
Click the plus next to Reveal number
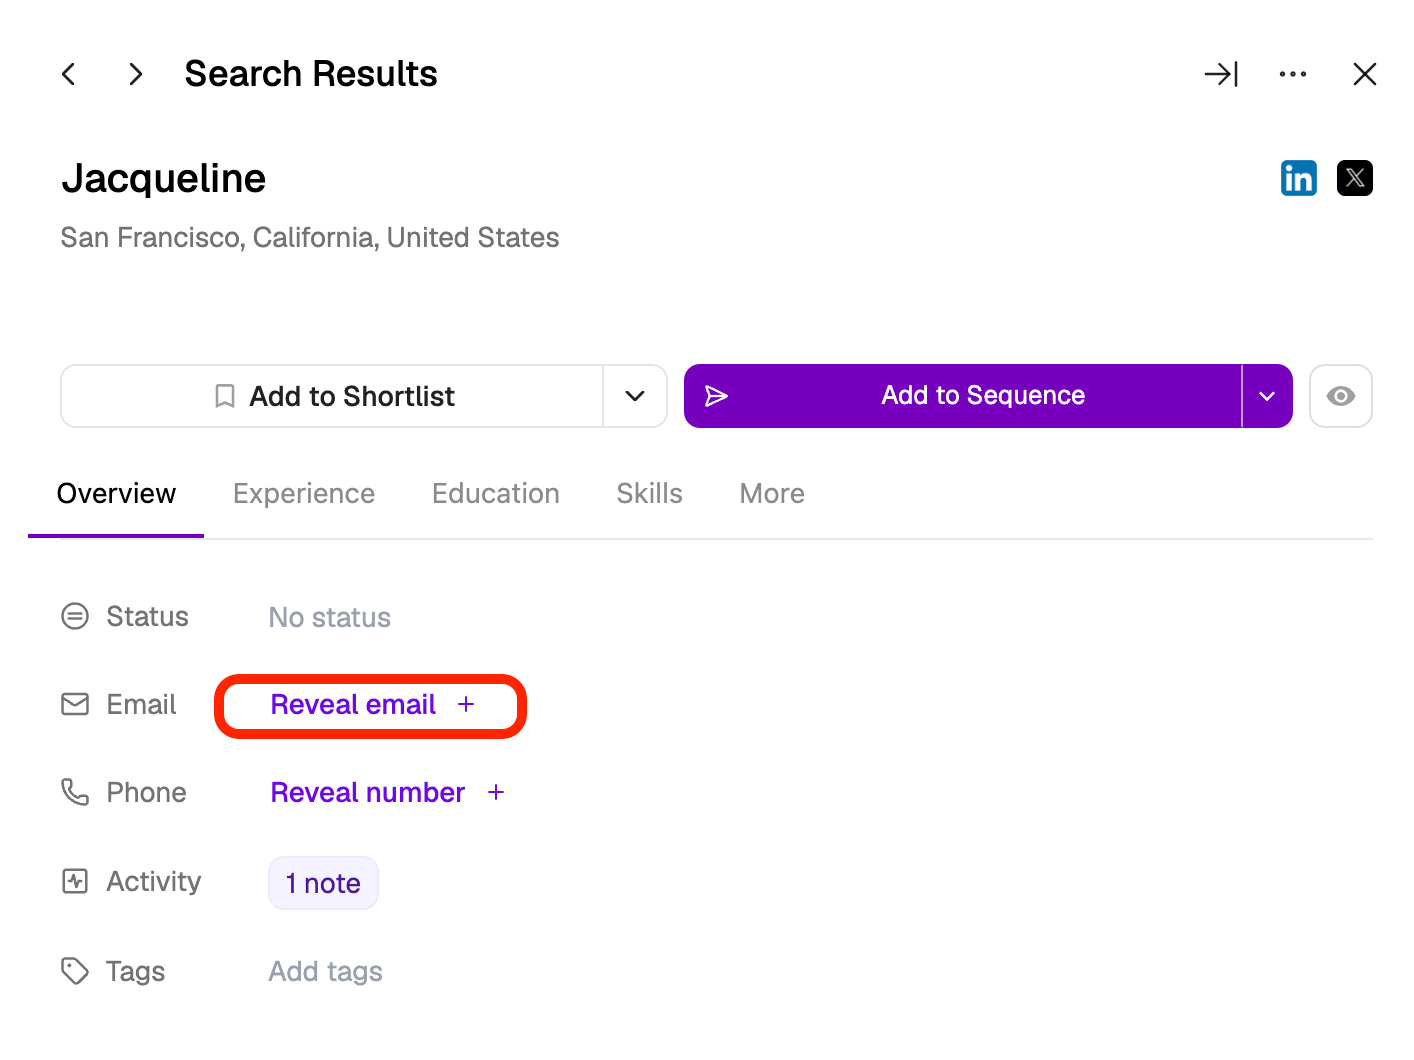[x=496, y=793]
